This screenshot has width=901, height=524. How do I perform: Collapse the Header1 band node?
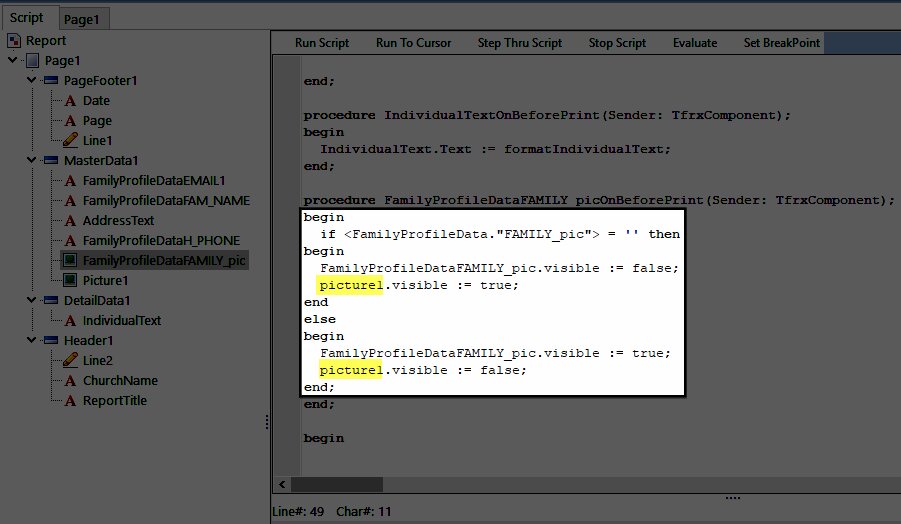point(32,340)
